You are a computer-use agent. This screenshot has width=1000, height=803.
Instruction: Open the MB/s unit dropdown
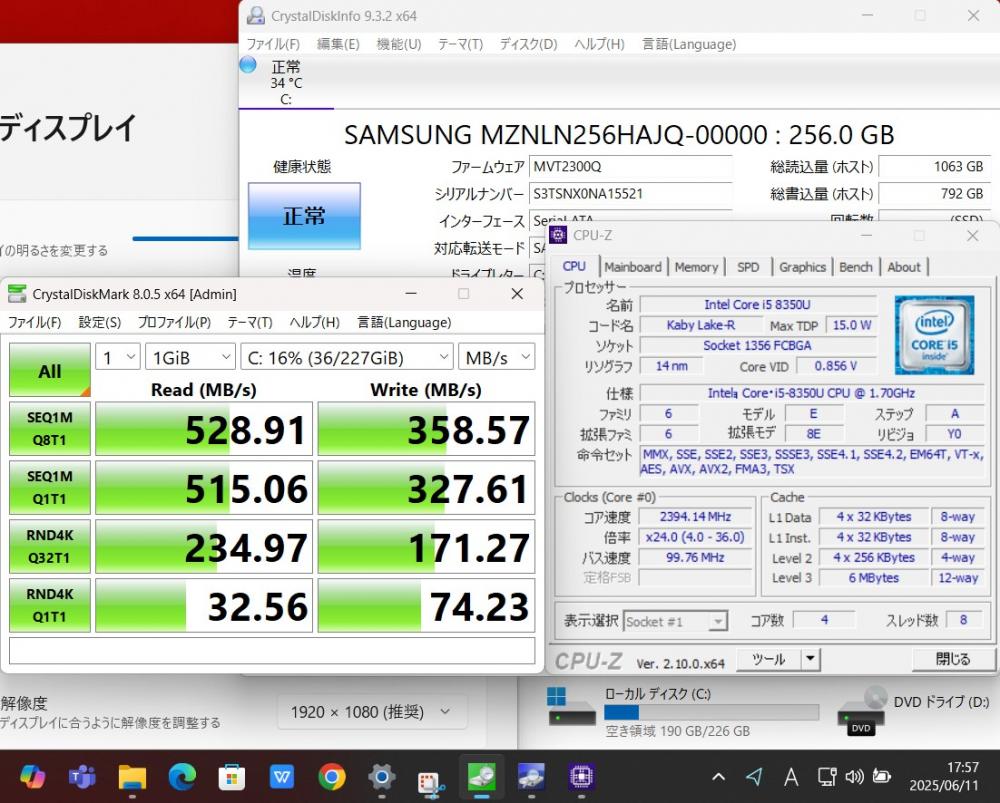click(x=496, y=357)
